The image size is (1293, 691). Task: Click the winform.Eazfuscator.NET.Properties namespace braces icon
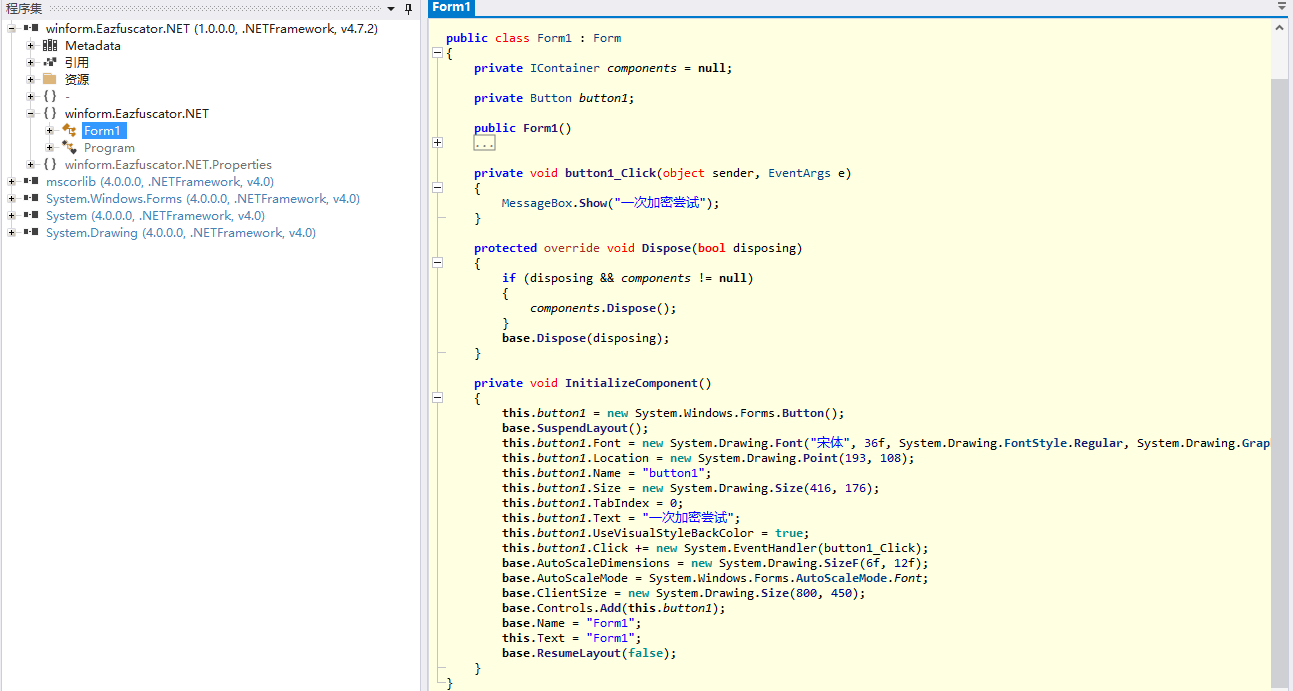click(x=50, y=165)
